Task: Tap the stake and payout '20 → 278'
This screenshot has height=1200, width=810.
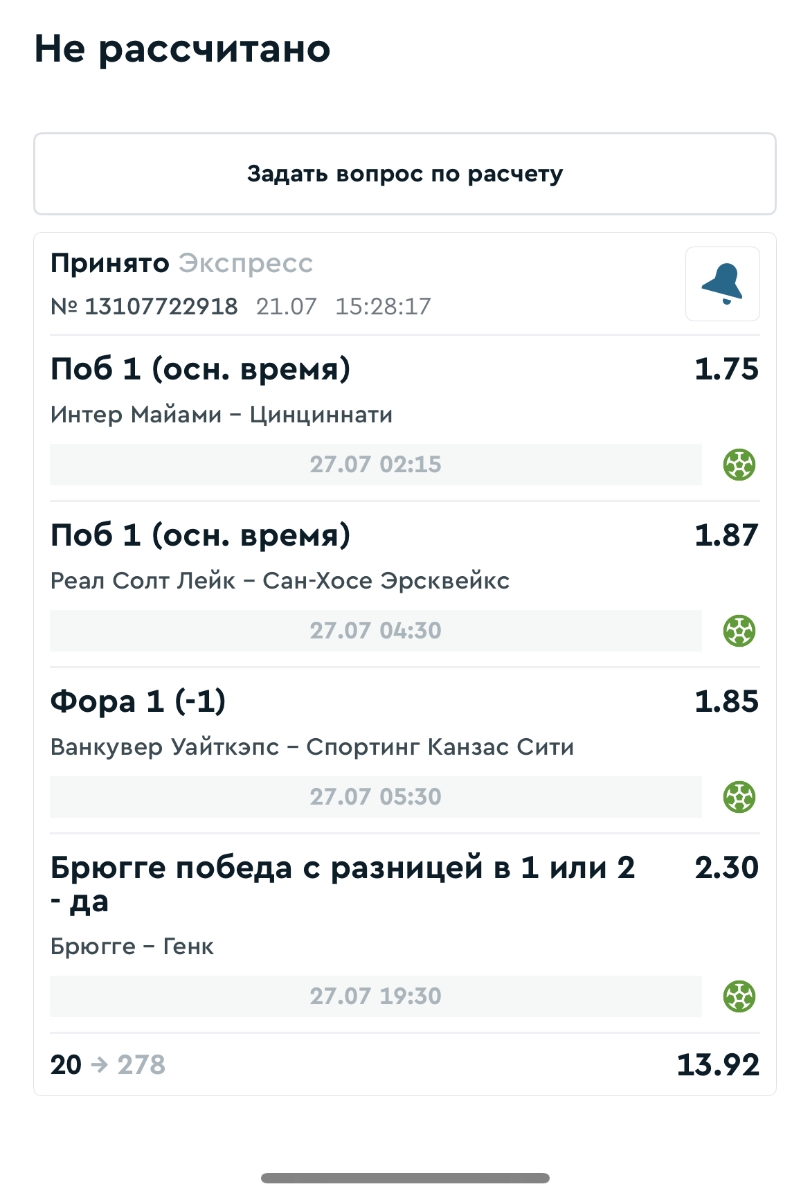Action: click(108, 1065)
